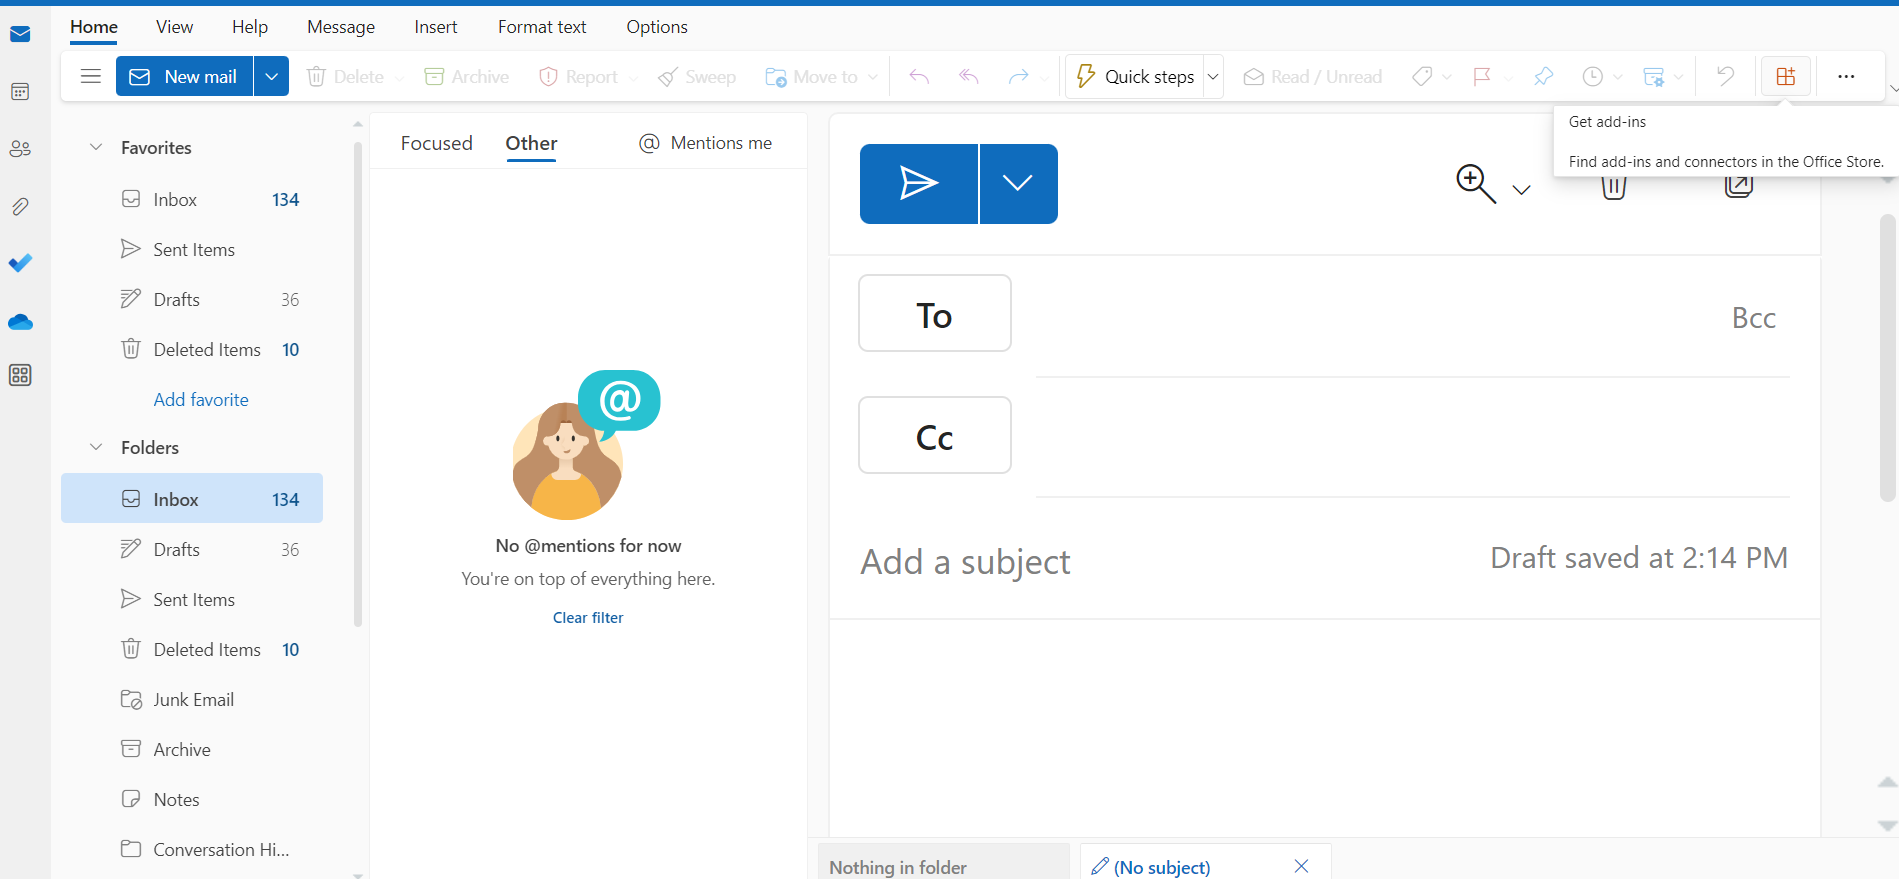Toggle the Mentions me filter
The height and width of the screenshot is (879, 1899).
pyautogui.click(x=706, y=143)
